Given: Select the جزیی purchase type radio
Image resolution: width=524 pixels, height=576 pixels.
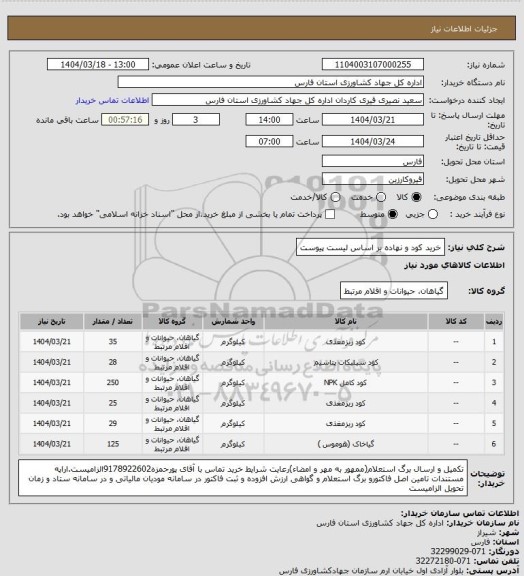Looking at the screenshot, I should 433,214.
